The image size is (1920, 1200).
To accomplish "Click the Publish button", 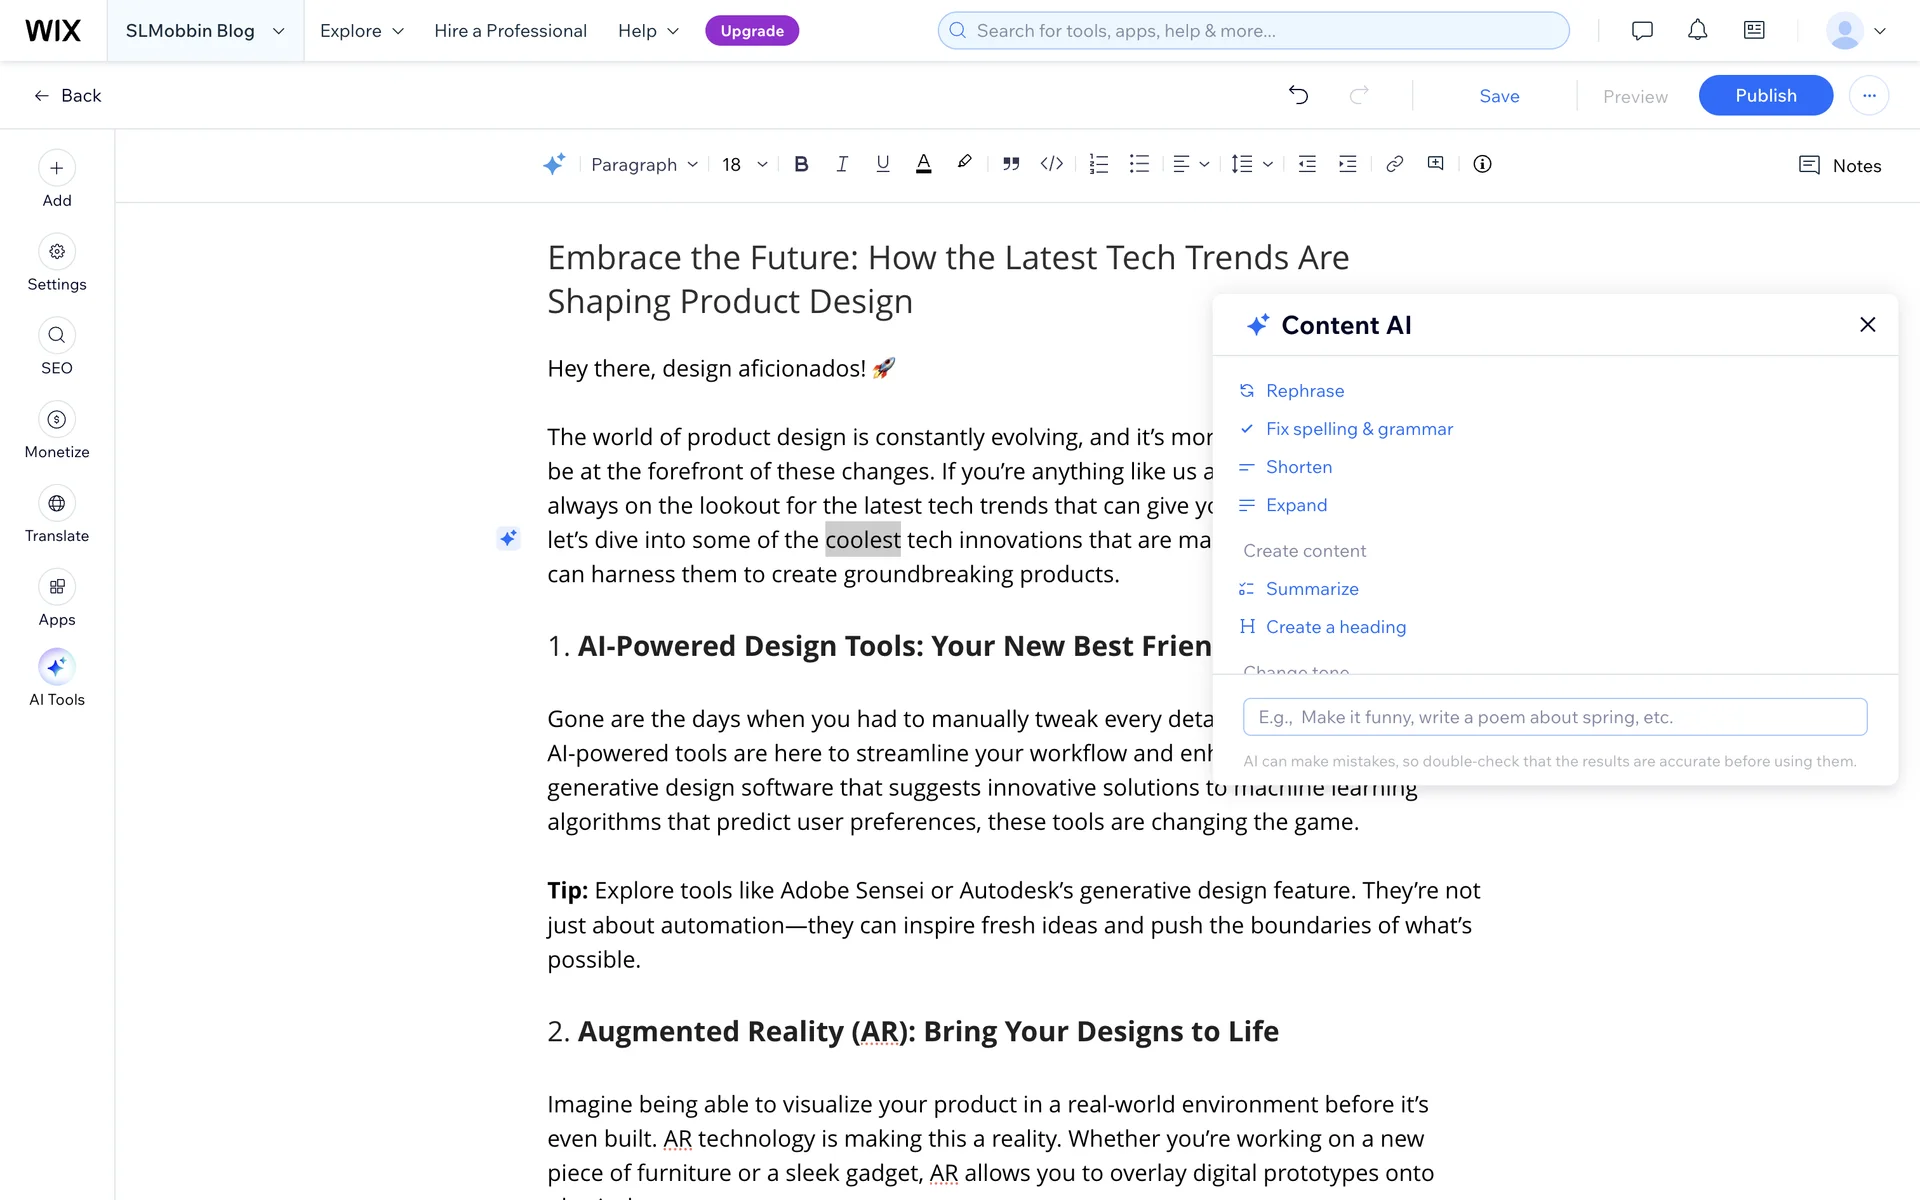I will coord(1765,95).
